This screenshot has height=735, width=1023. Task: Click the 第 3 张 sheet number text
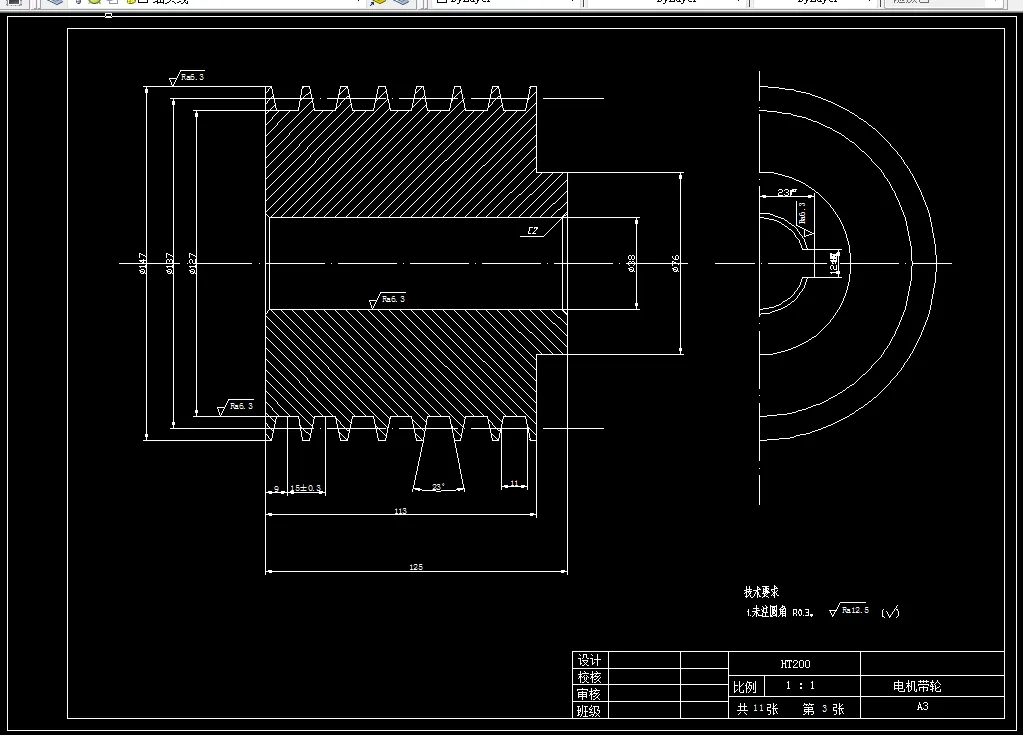coord(823,709)
